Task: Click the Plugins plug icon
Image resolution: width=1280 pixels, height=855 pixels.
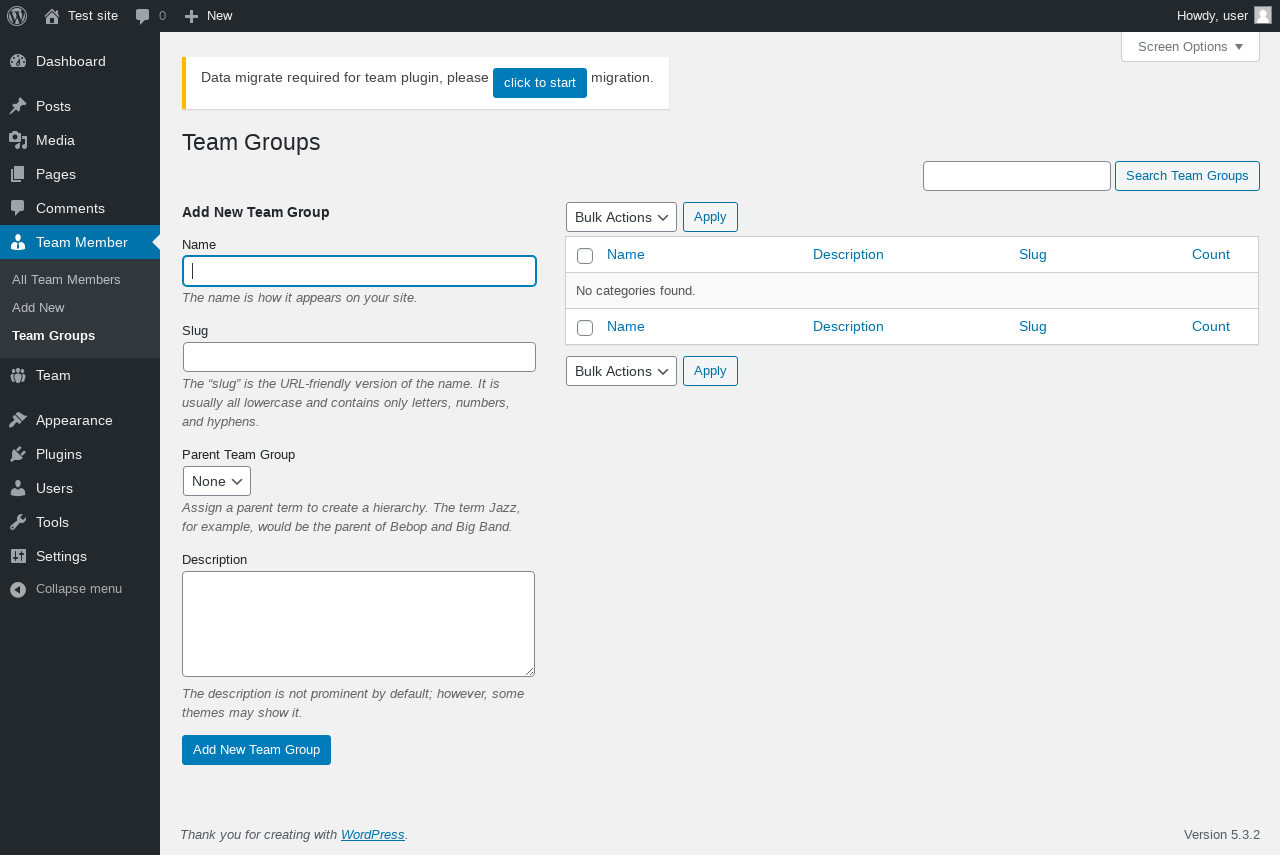Action: point(18,454)
